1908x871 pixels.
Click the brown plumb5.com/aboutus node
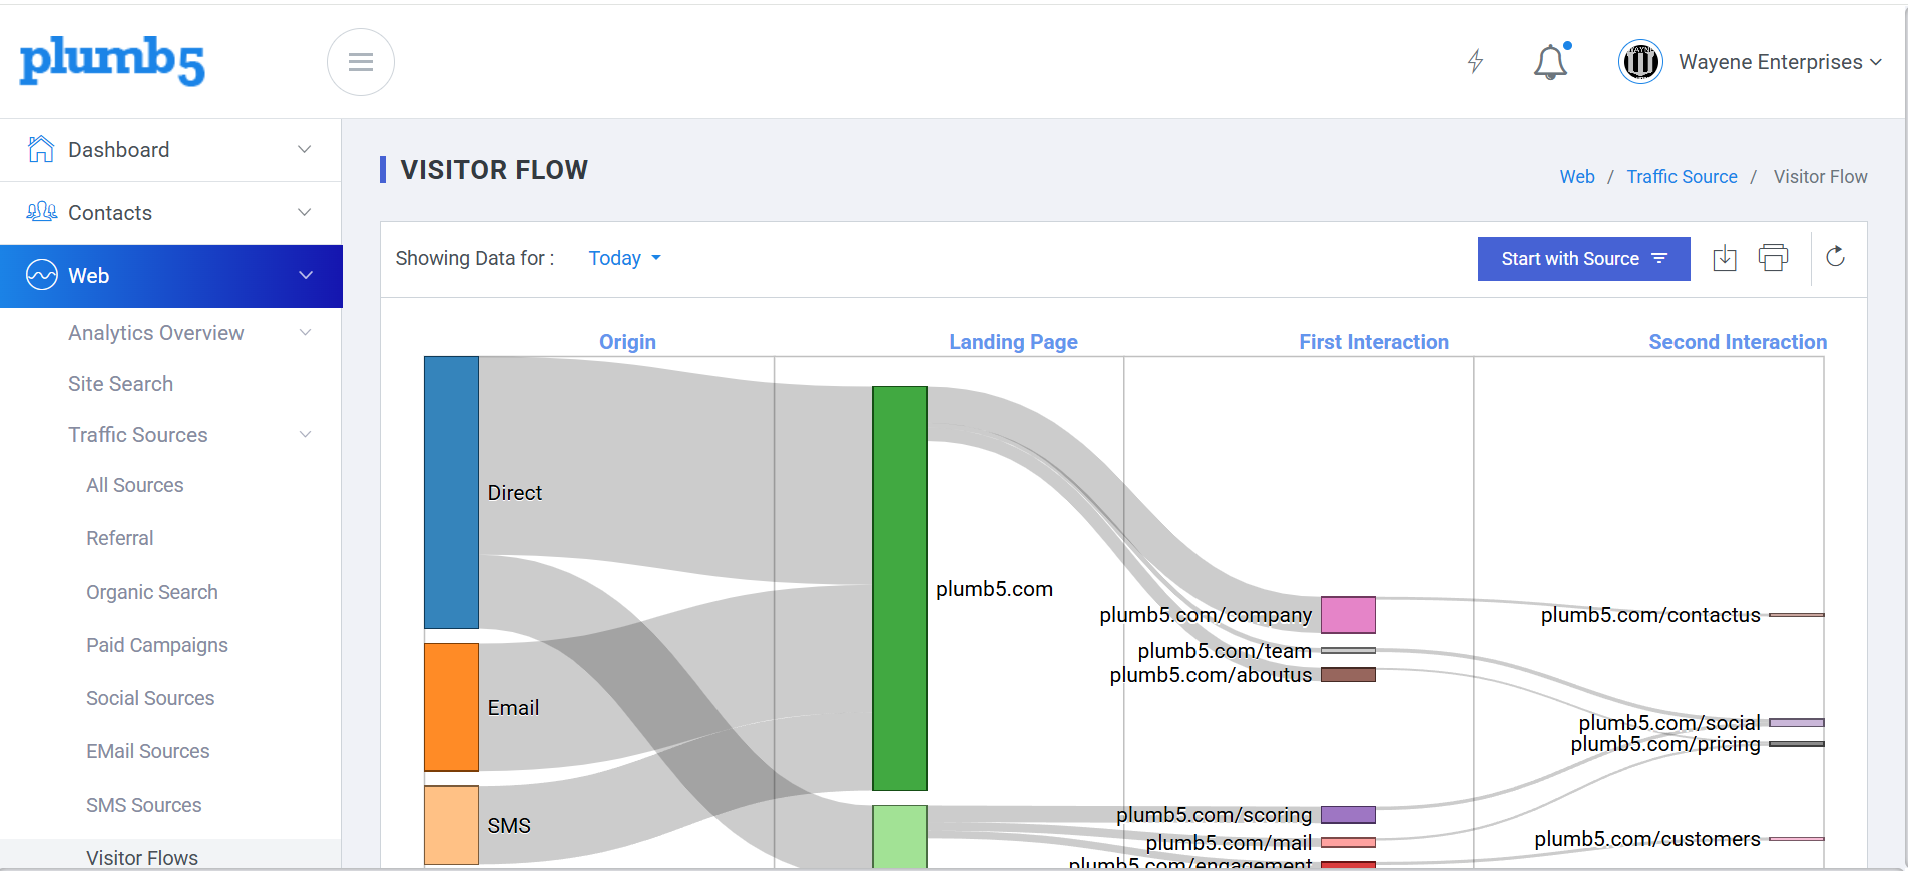1348,675
